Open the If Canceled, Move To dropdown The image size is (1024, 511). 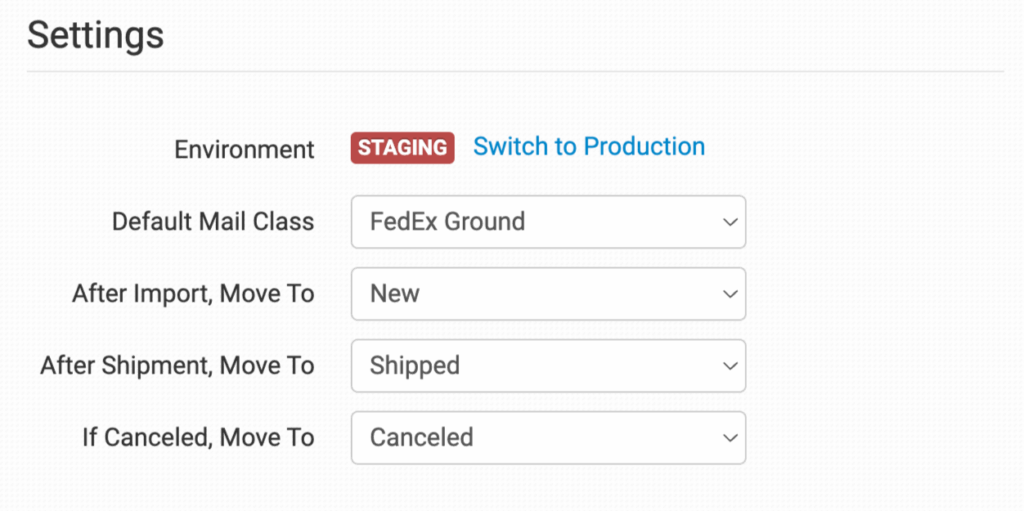pos(547,438)
